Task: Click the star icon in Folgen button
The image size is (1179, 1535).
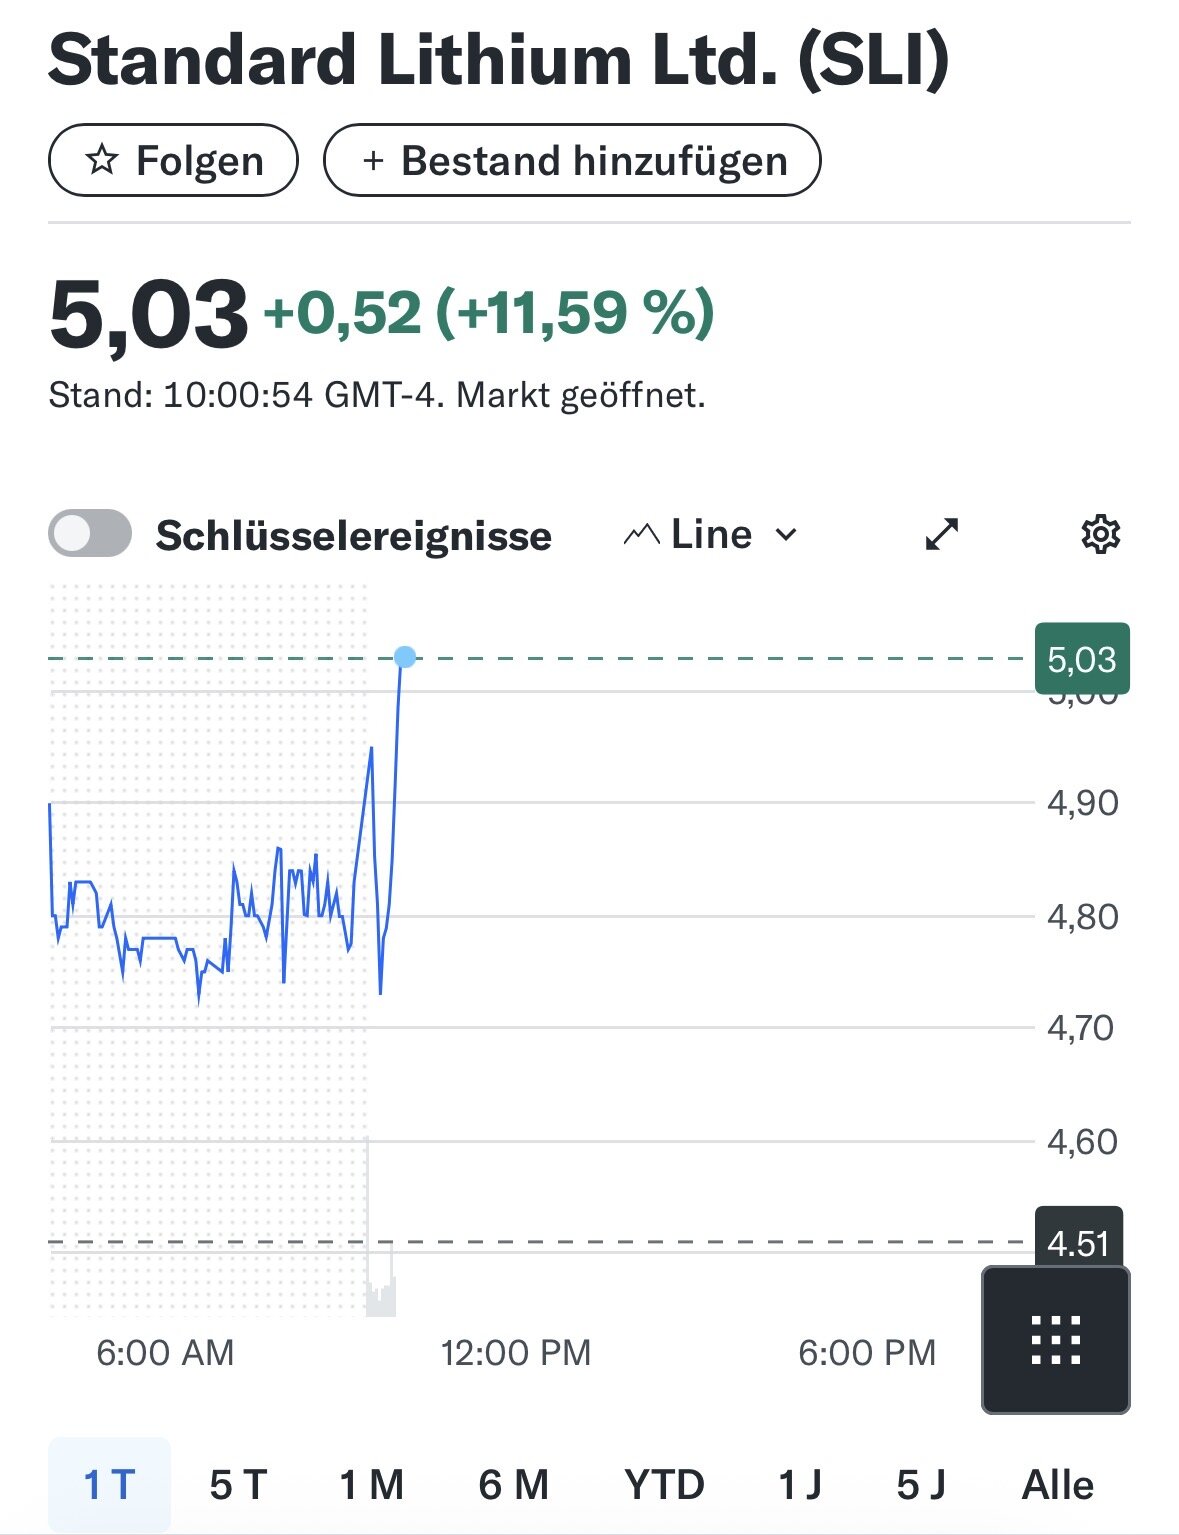Action: (102, 160)
